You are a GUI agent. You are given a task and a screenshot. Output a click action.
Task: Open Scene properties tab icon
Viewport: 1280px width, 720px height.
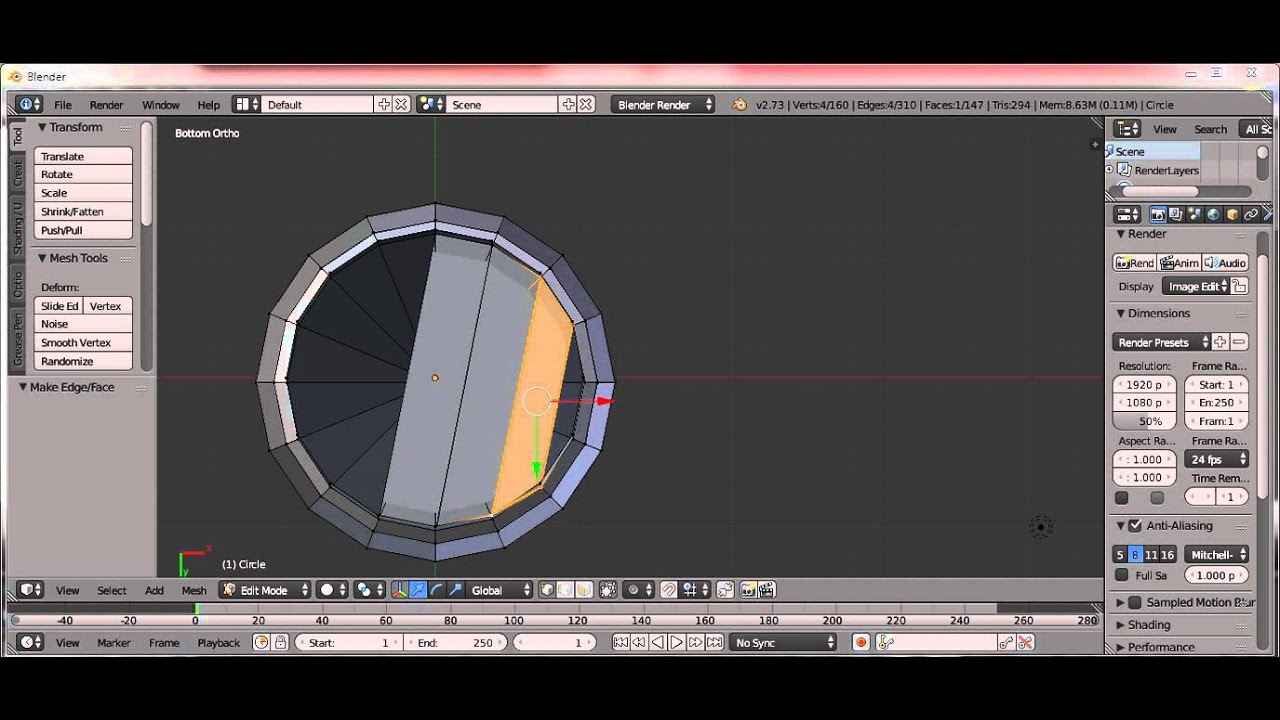1195,214
